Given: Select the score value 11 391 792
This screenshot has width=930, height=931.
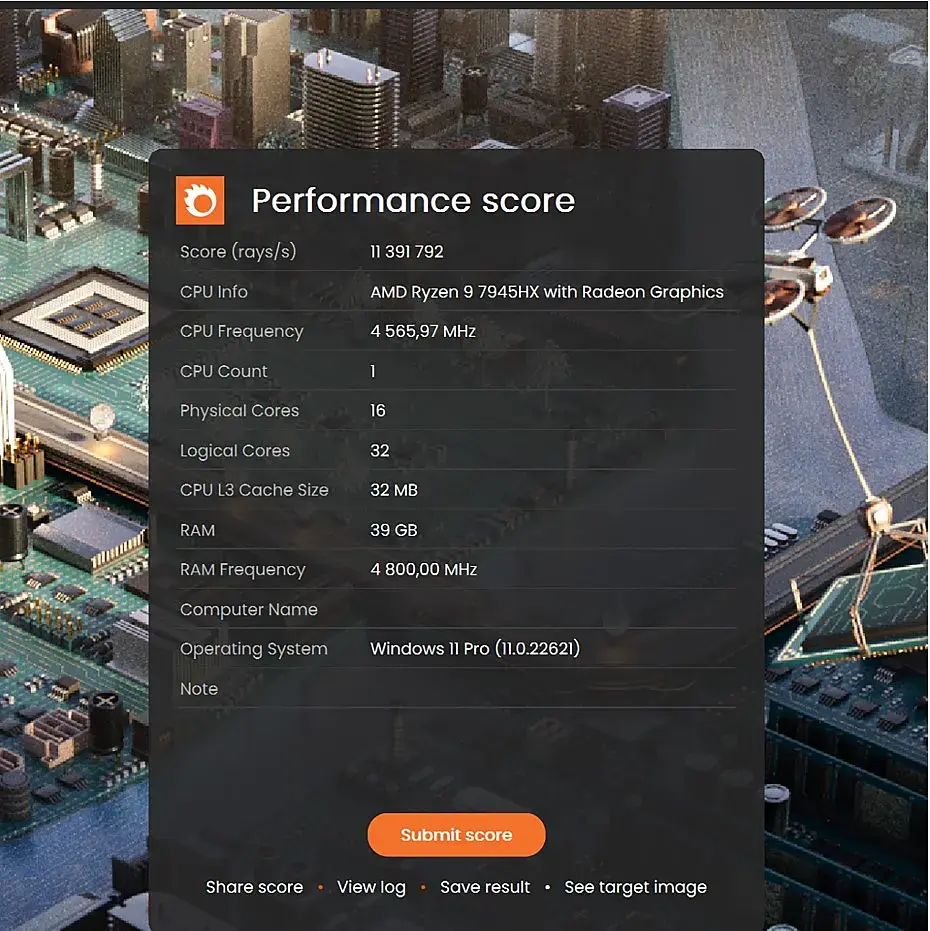Looking at the screenshot, I should 407,251.
